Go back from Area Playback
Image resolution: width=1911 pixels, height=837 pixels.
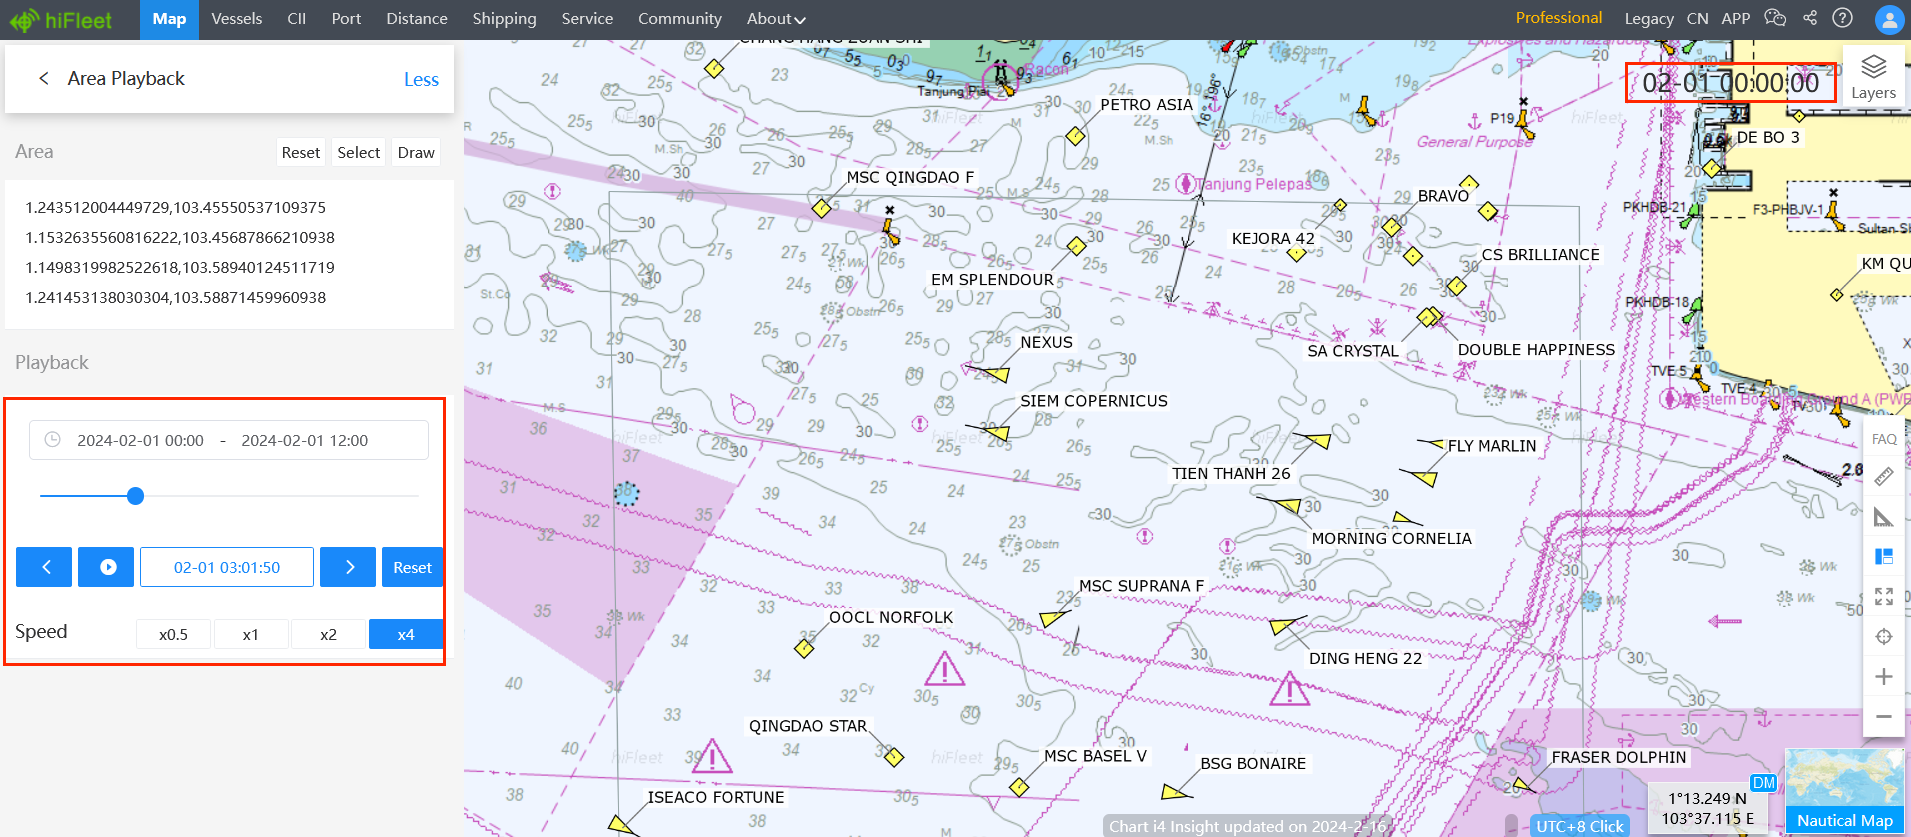[x=43, y=78]
